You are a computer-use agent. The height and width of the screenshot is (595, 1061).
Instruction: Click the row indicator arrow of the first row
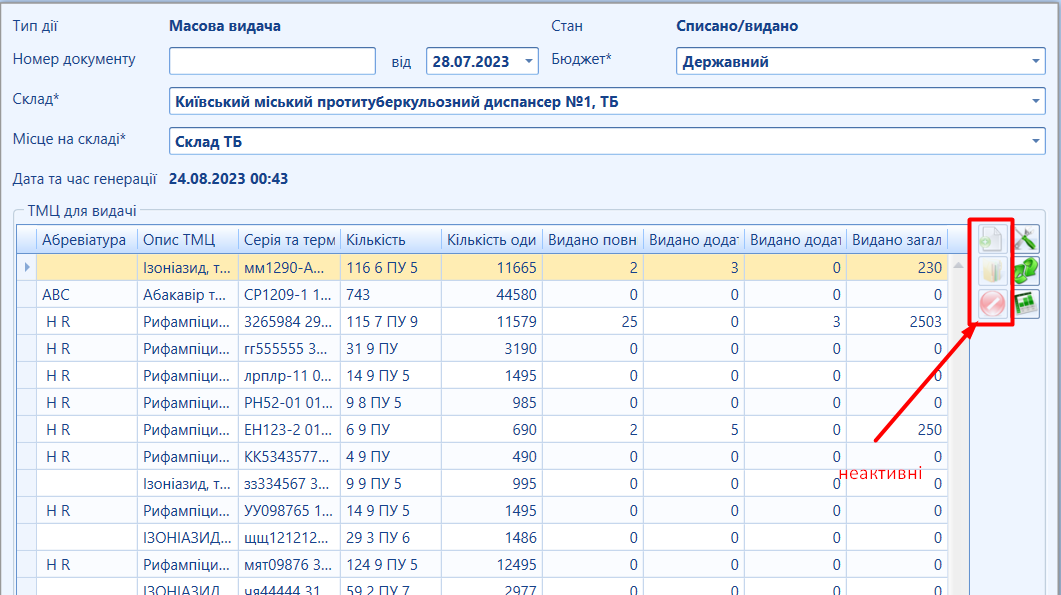coord(27,267)
